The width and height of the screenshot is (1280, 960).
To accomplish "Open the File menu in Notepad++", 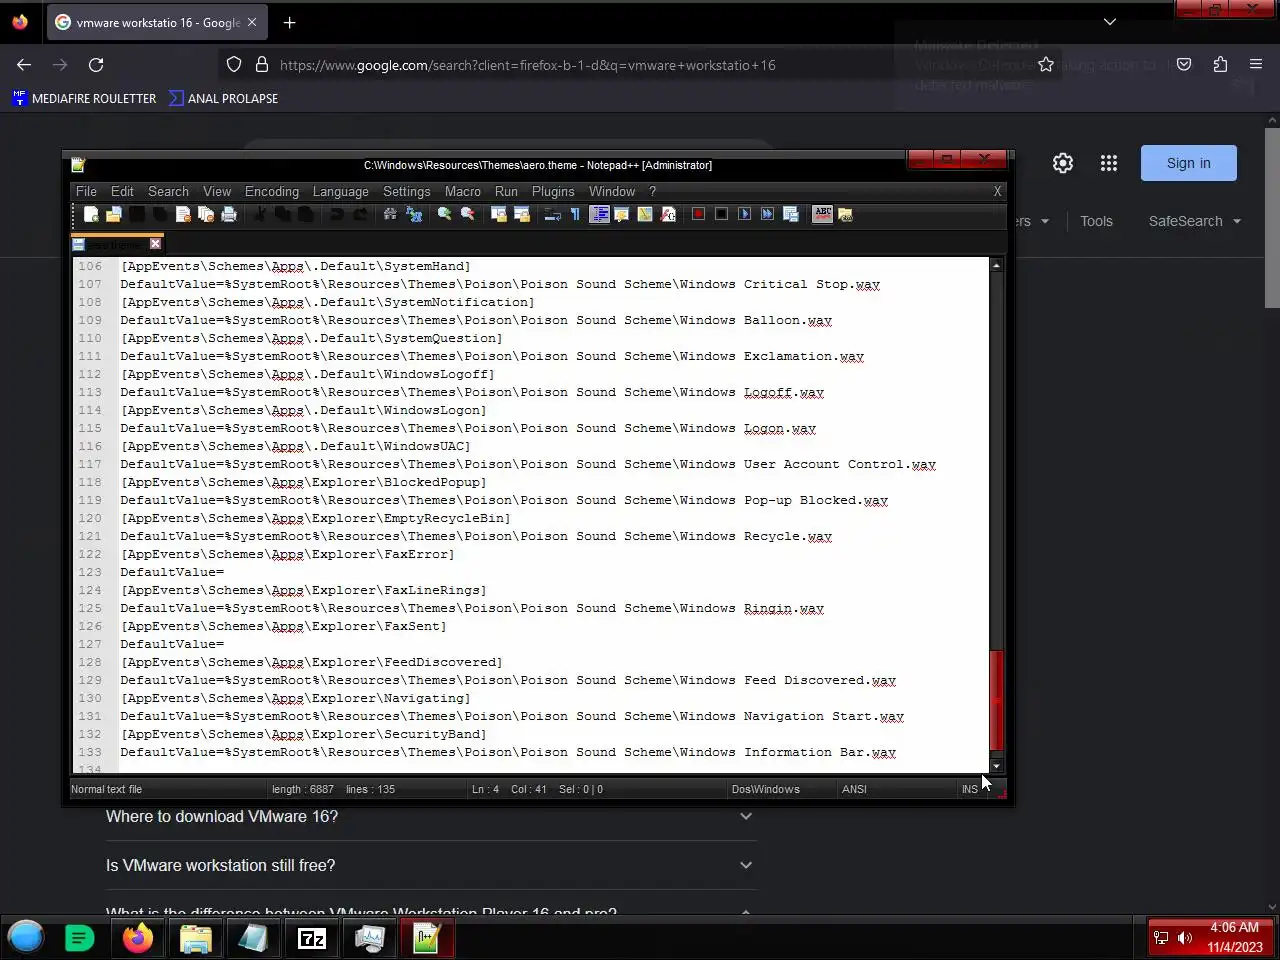I will [86, 191].
